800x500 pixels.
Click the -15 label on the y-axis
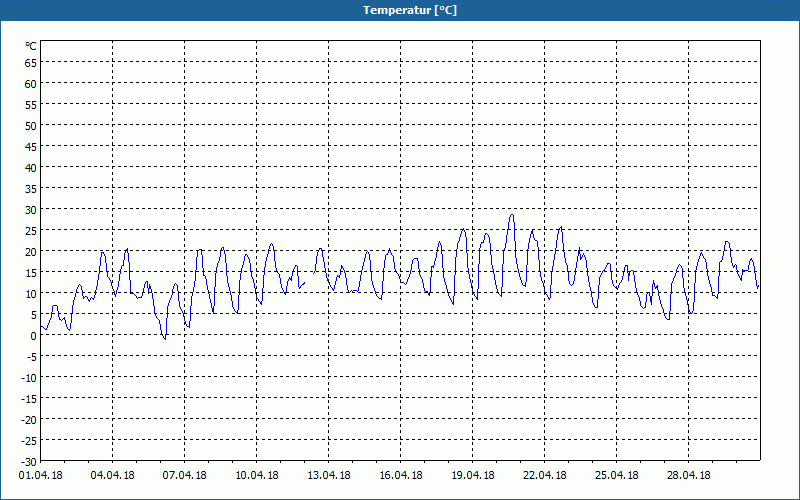coord(29,398)
